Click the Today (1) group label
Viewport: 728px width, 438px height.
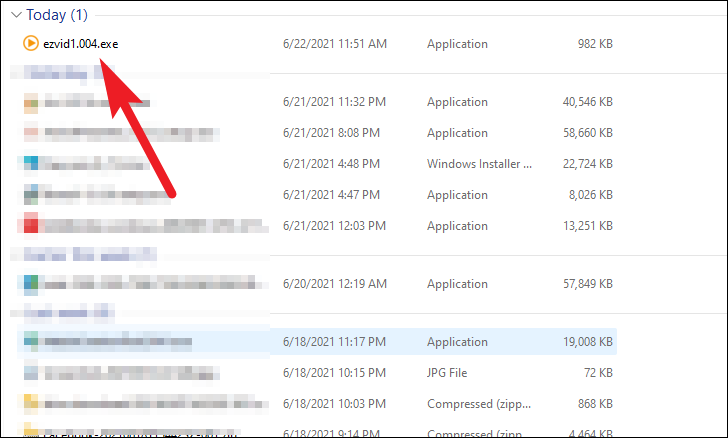[x=56, y=16]
